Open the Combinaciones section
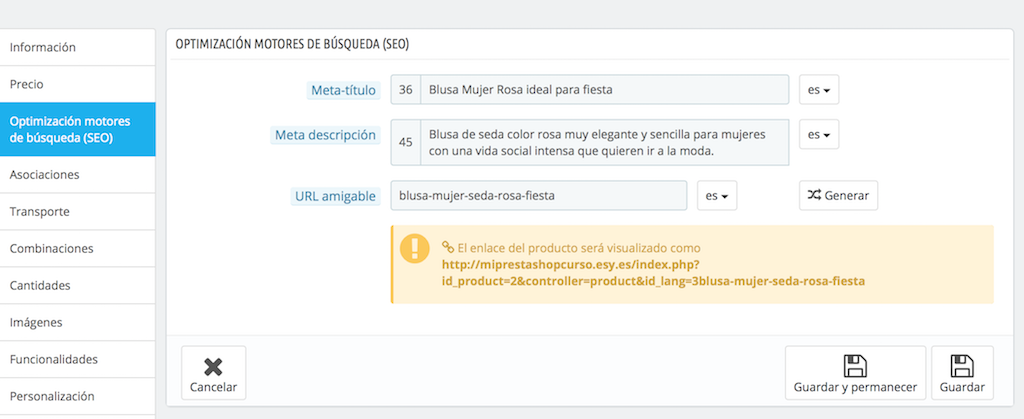The width and height of the screenshot is (1024, 419). coord(77,249)
